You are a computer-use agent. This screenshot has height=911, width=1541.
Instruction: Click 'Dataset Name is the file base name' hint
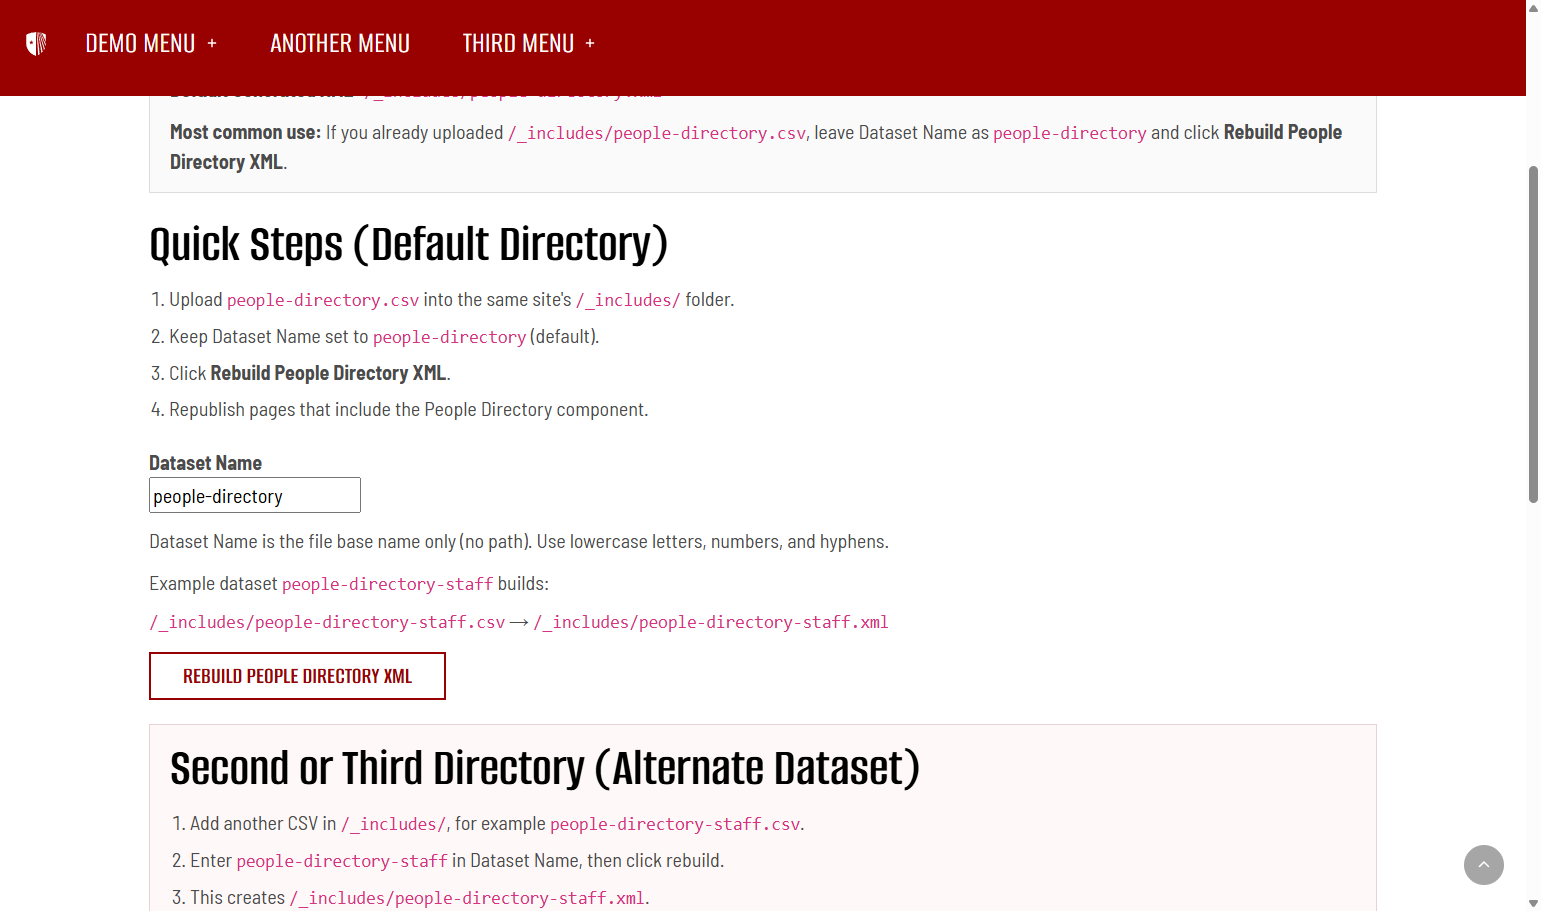[x=519, y=542]
